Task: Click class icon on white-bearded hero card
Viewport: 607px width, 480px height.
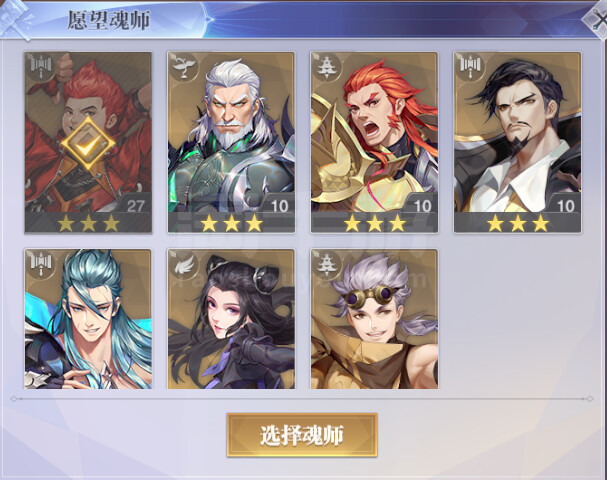Action: coord(184,67)
